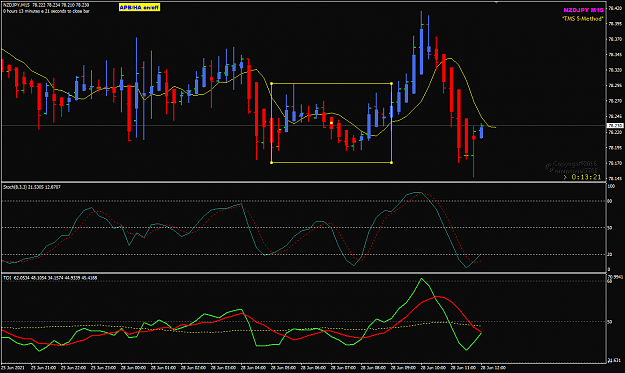Click the stochastic 50 level axis label
This screenshot has height=373, width=625.
point(610,228)
